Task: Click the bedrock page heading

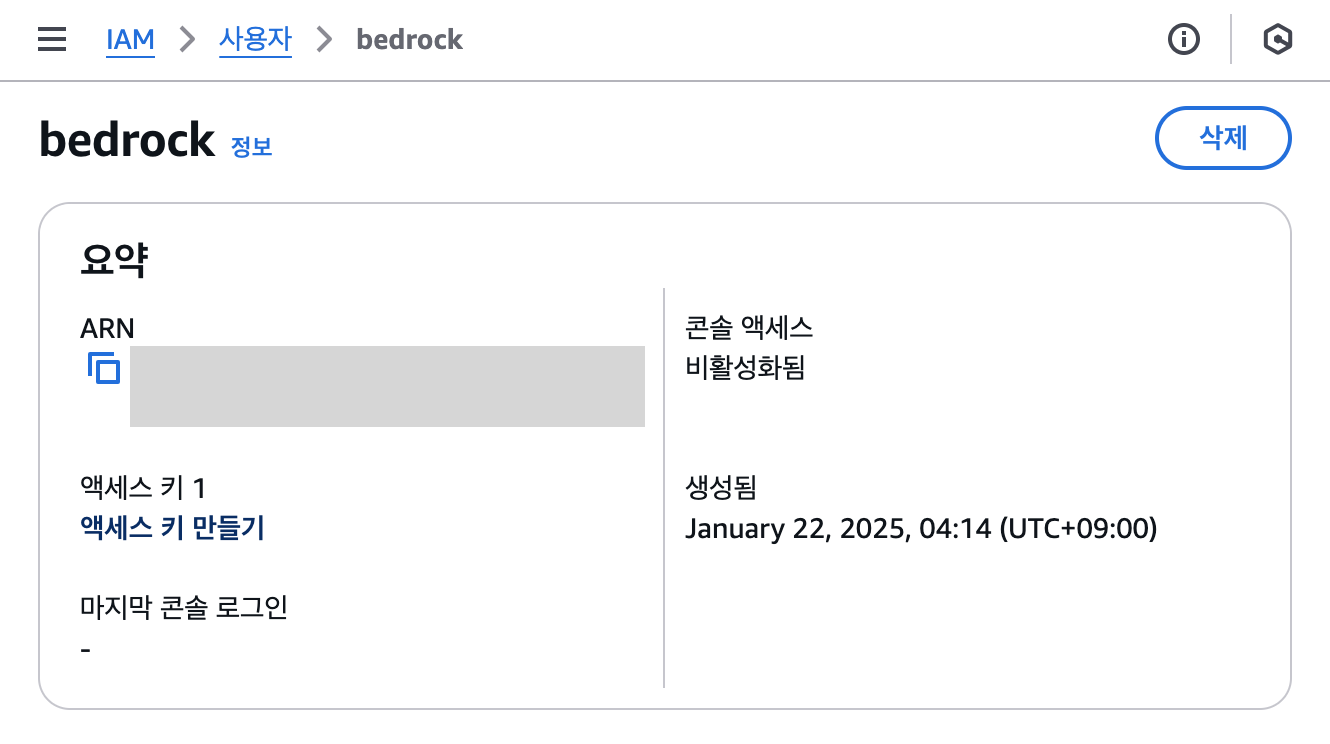Action: tap(127, 139)
